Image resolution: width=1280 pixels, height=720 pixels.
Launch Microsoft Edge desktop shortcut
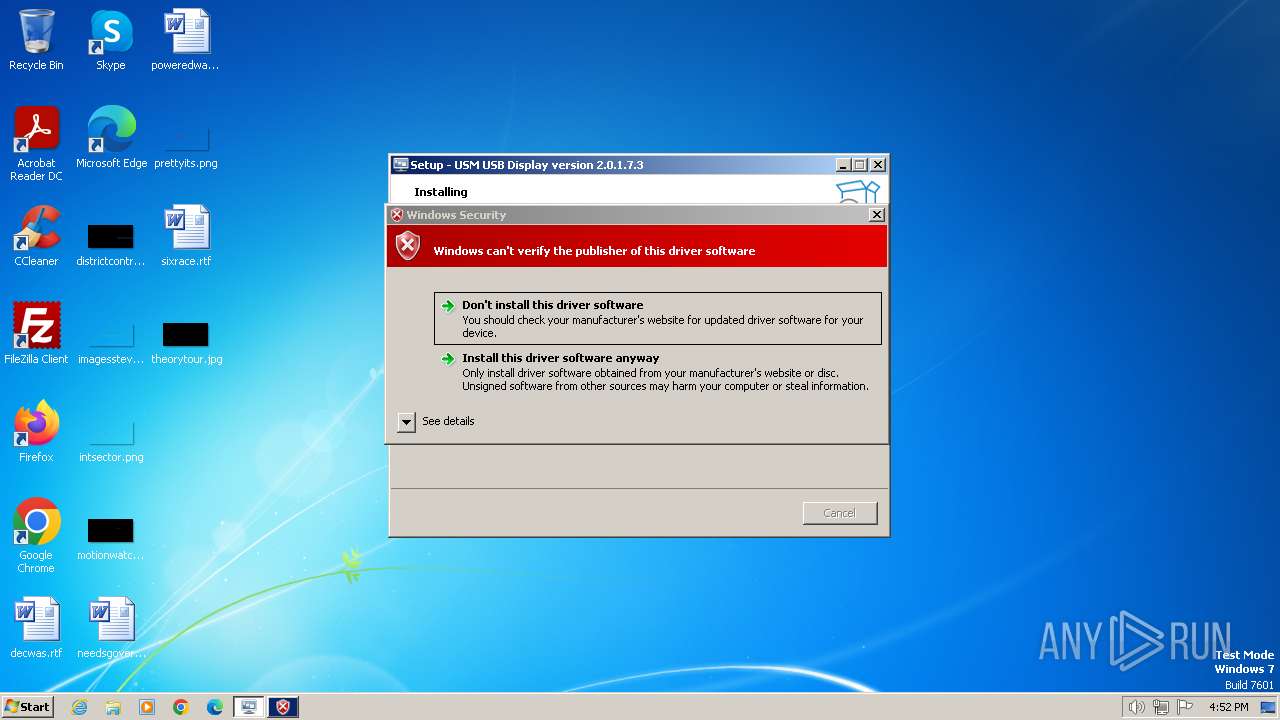click(x=111, y=138)
